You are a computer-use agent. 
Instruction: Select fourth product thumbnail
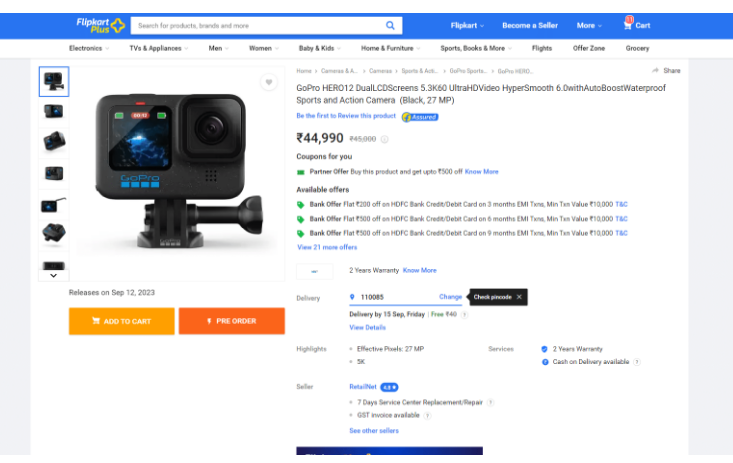pyautogui.click(x=54, y=174)
